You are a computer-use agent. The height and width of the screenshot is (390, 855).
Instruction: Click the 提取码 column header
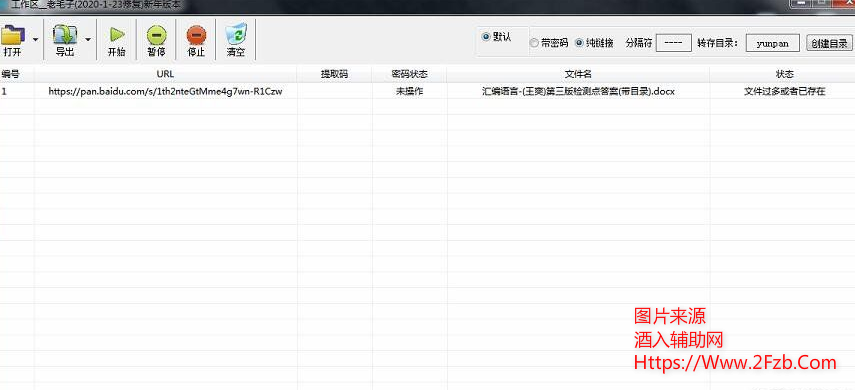coord(334,74)
